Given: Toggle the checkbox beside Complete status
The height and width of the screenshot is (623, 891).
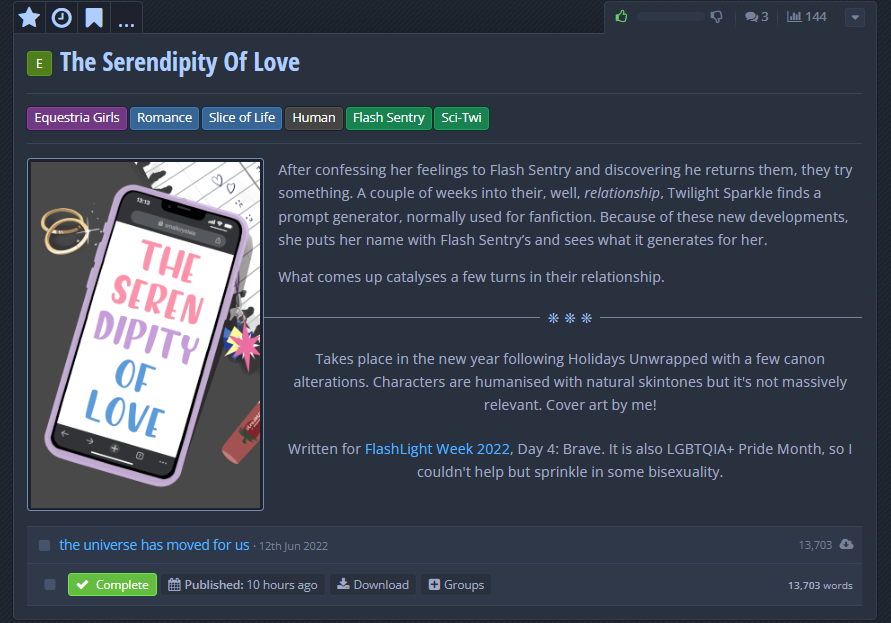Looking at the screenshot, I should point(50,584).
